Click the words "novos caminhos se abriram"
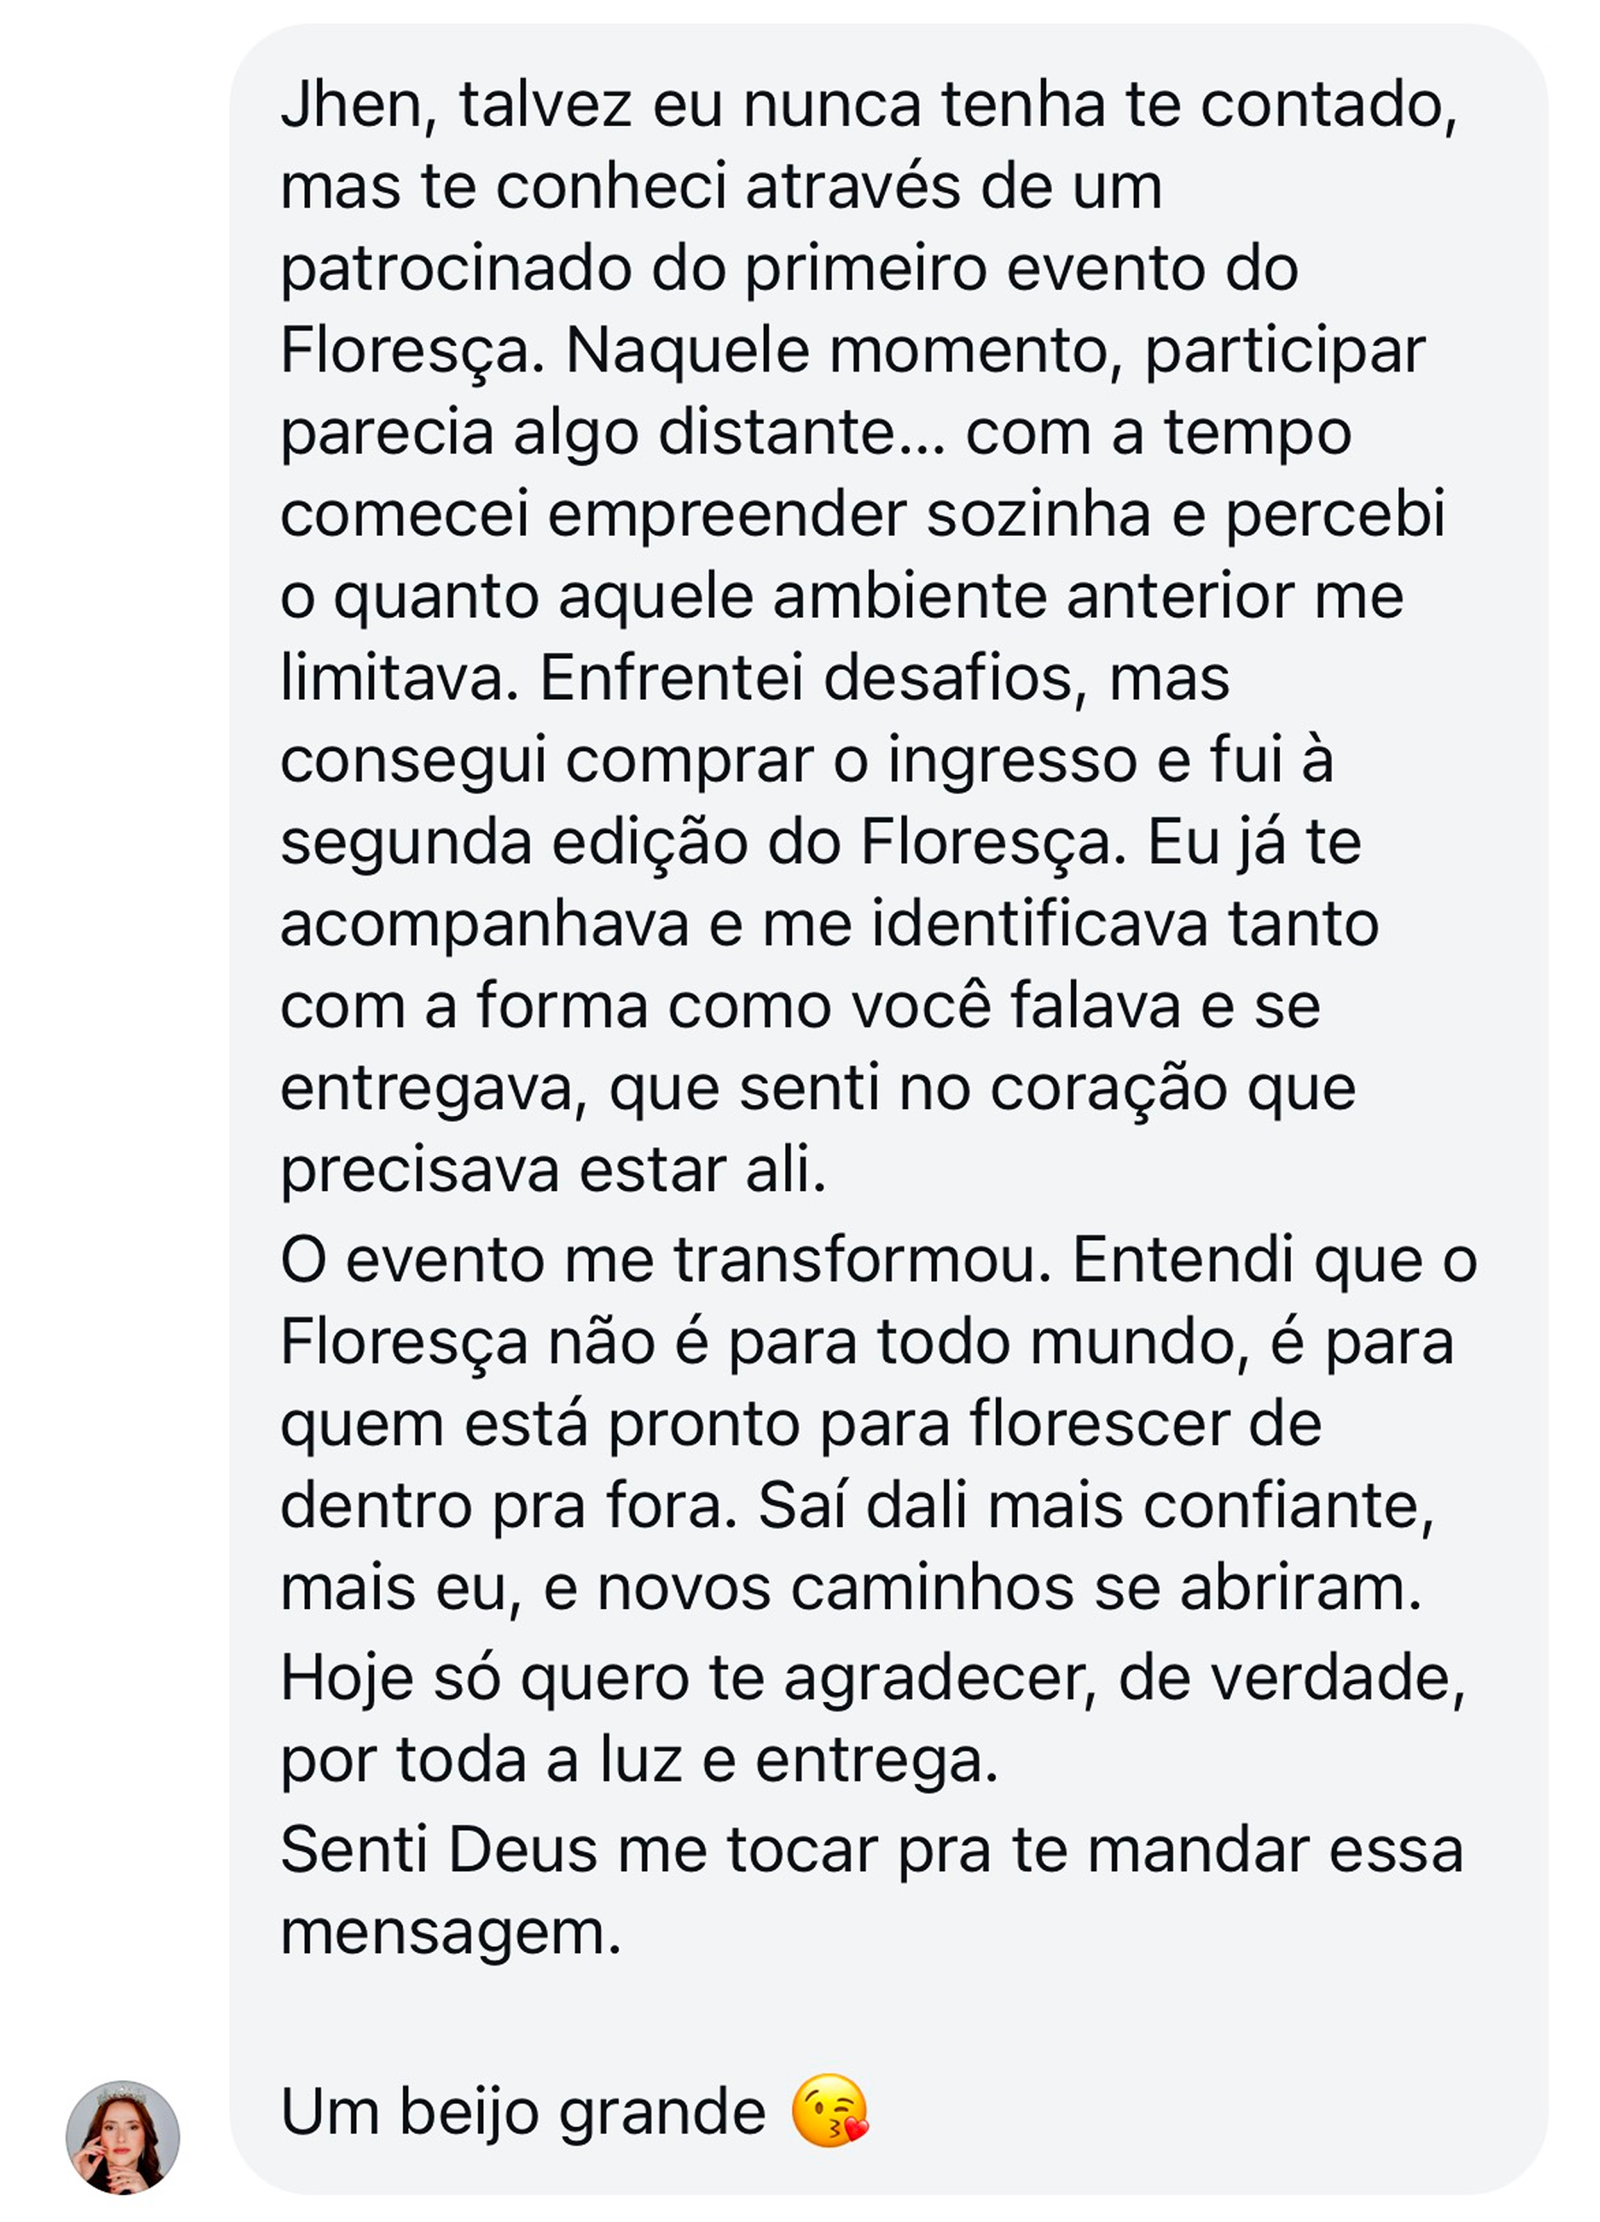Image resolution: width=1600 pixels, height=2222 pixels. [x=1008, y=1589]
